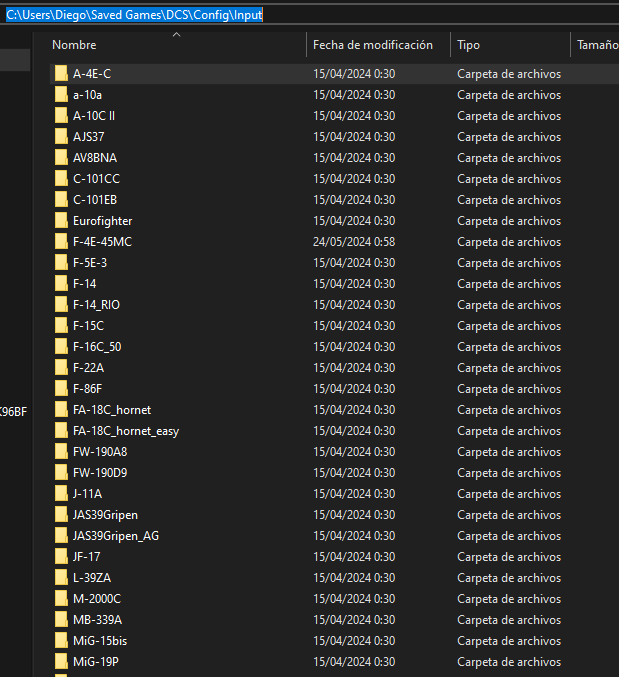Viewport: 619px width, 677px height.
Task: Click the F-15C folder icon
Action: pos(61,326)
